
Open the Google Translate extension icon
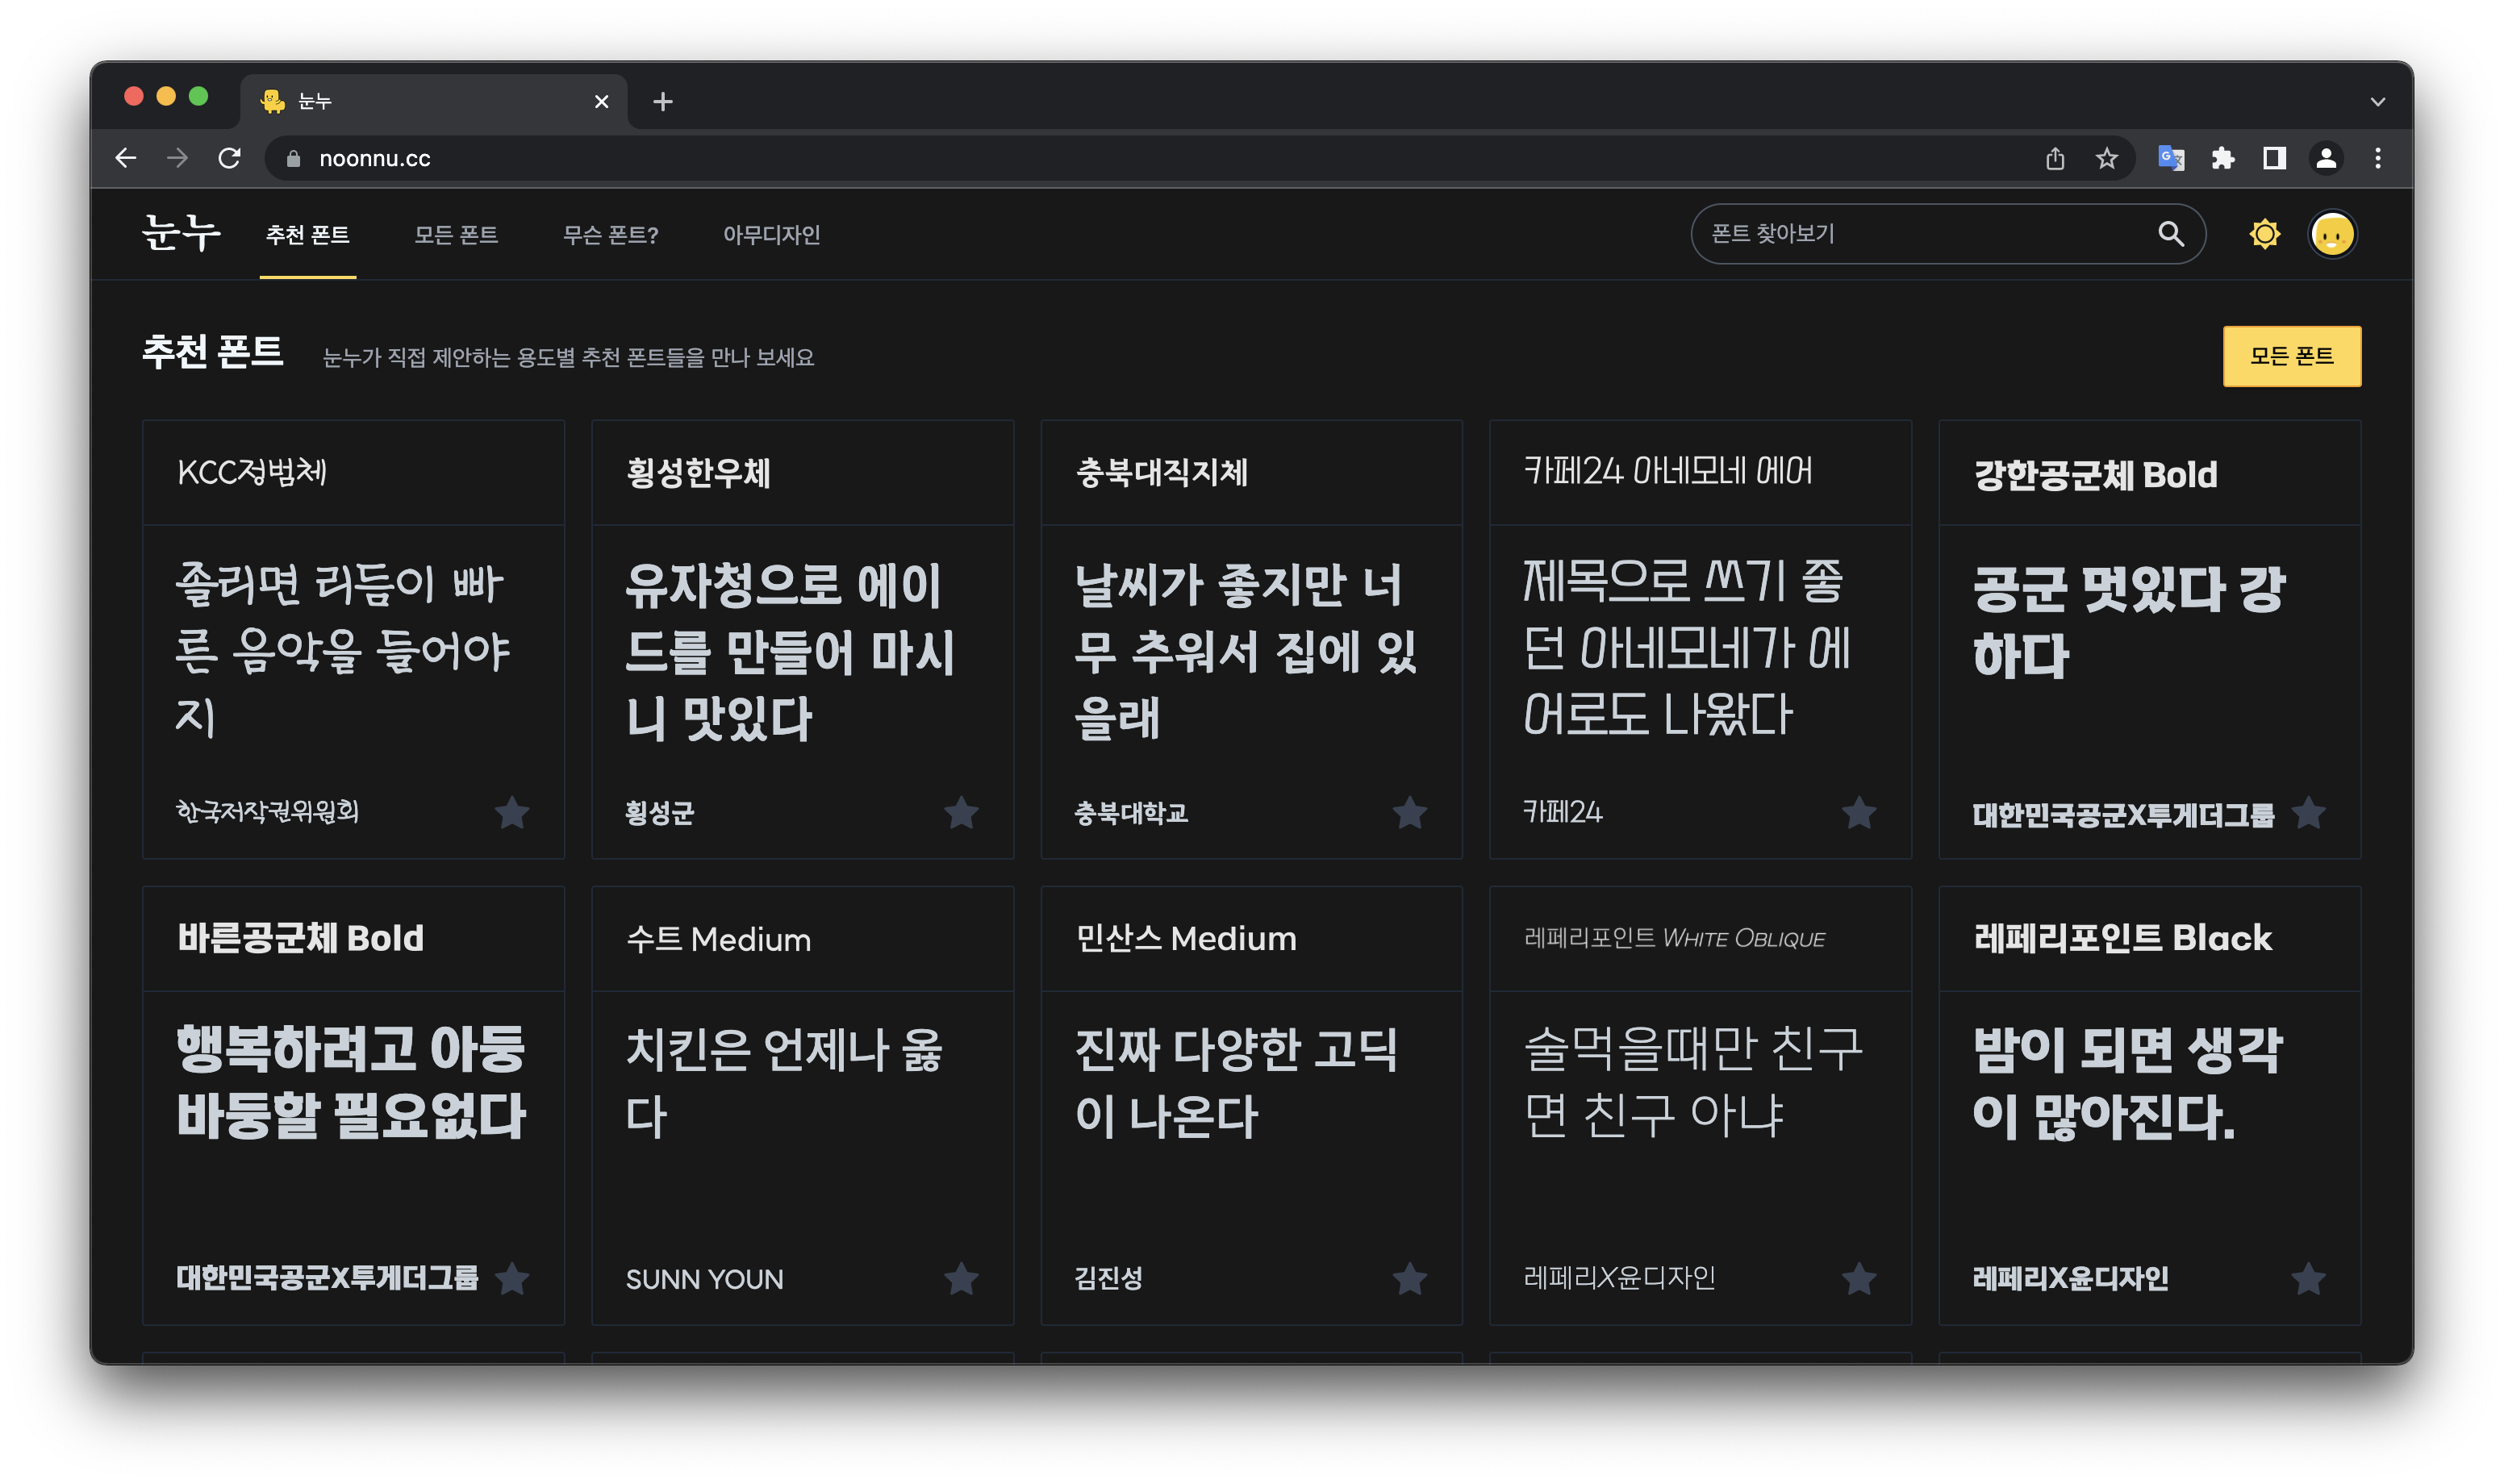pos(2170,158)
